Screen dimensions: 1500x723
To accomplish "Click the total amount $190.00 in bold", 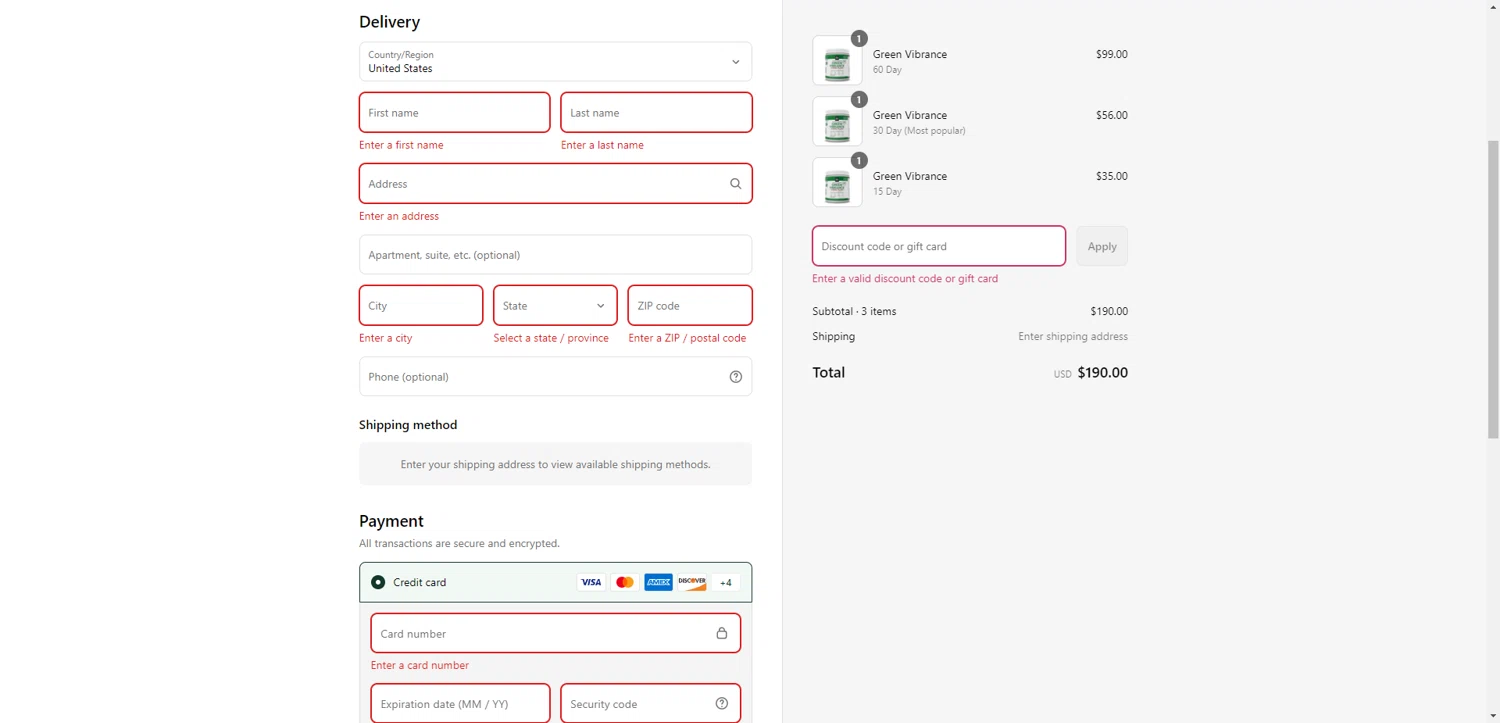I will click(x=1103, y=373).
